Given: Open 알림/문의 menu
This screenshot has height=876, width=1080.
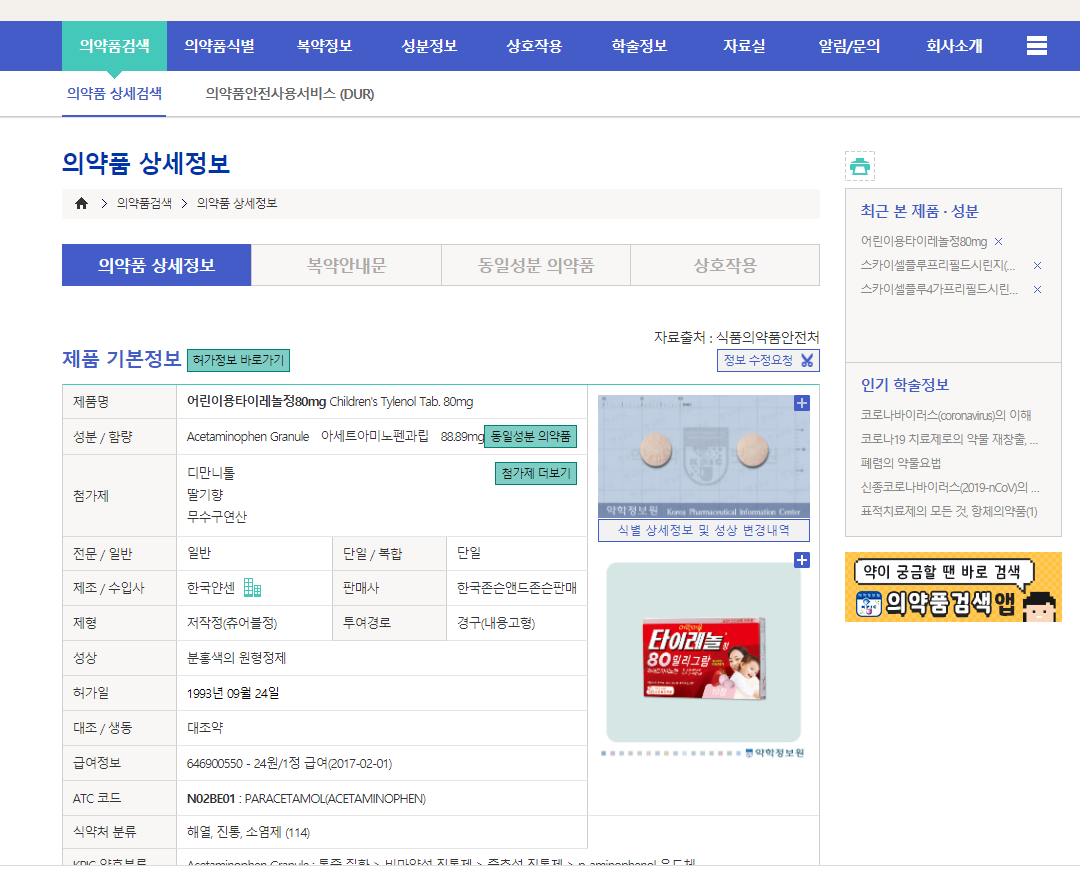Looking at the screenshot, I should tap(849, 45).
